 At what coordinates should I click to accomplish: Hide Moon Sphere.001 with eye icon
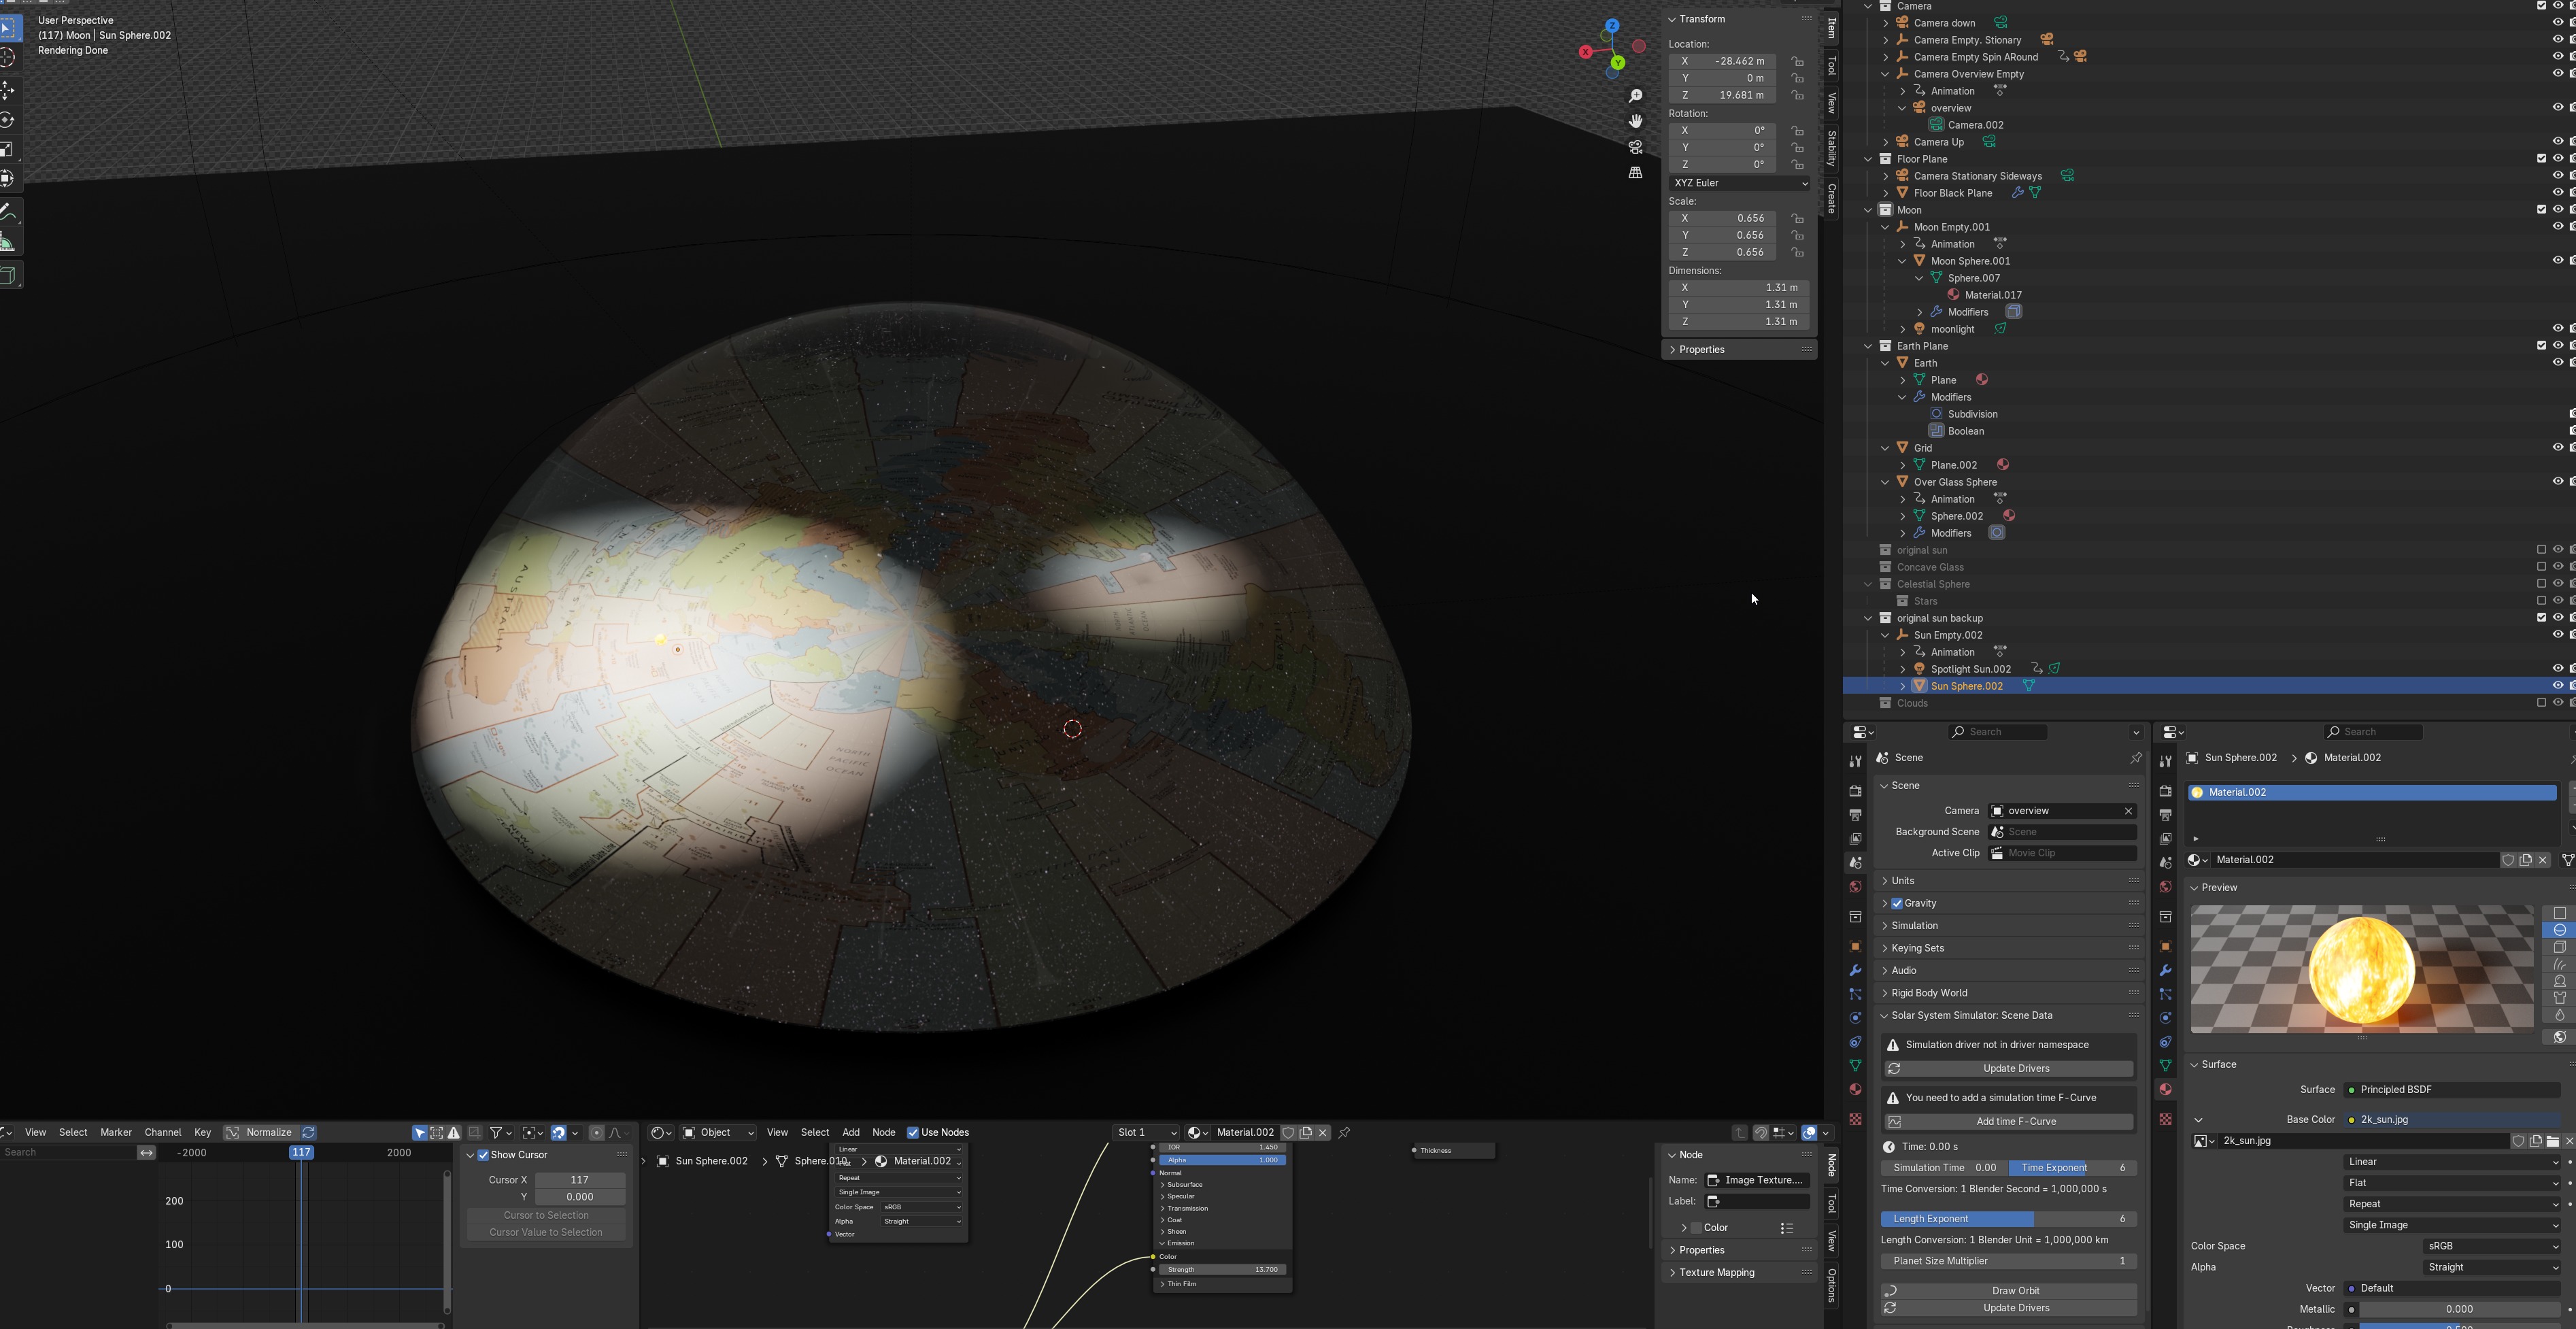[2557, 260]
